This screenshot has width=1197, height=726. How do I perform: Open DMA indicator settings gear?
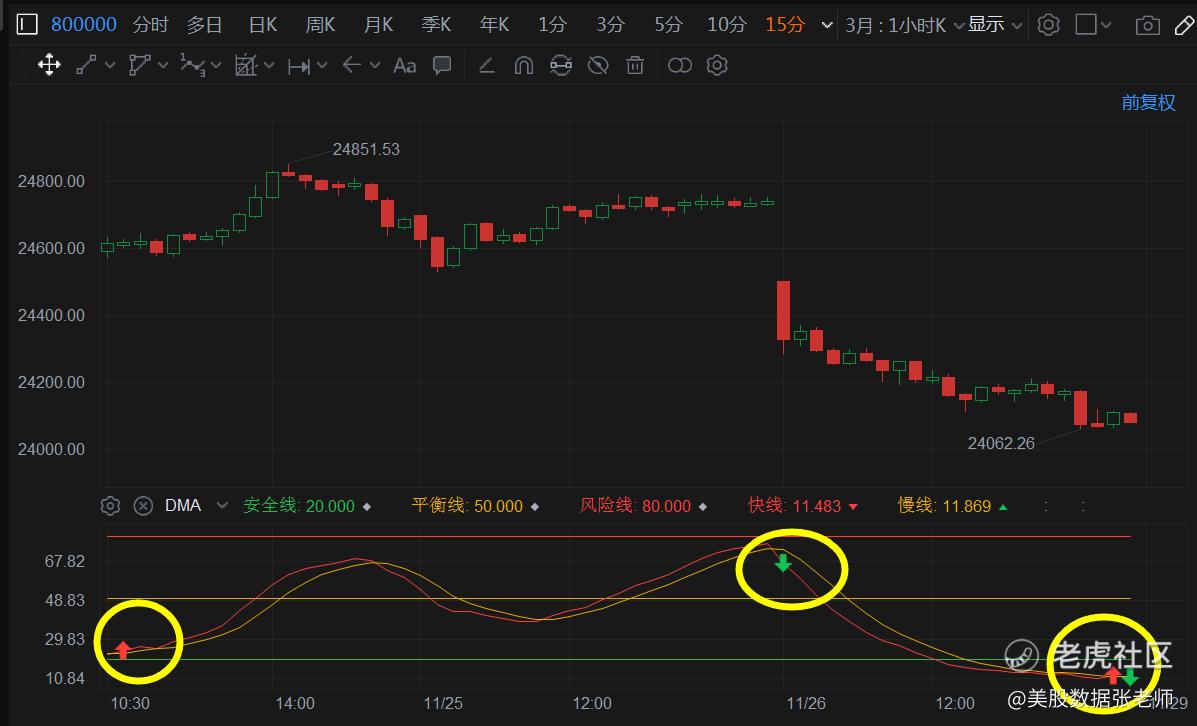click(x=111, y=506)
